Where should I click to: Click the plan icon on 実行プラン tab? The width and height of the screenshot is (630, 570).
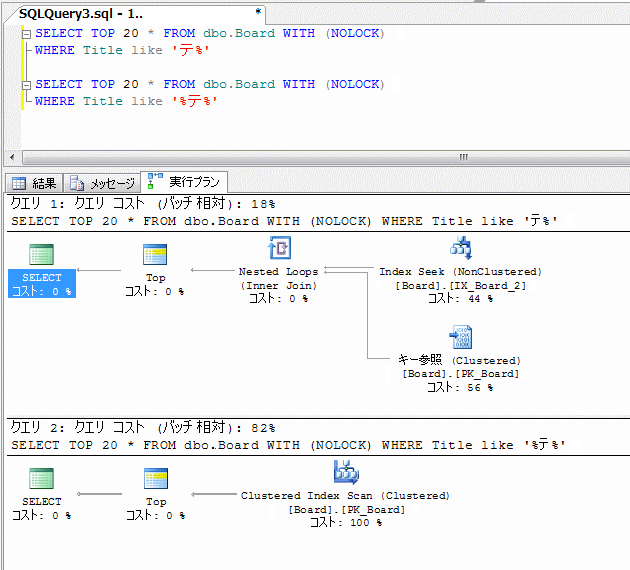[155, 181]
